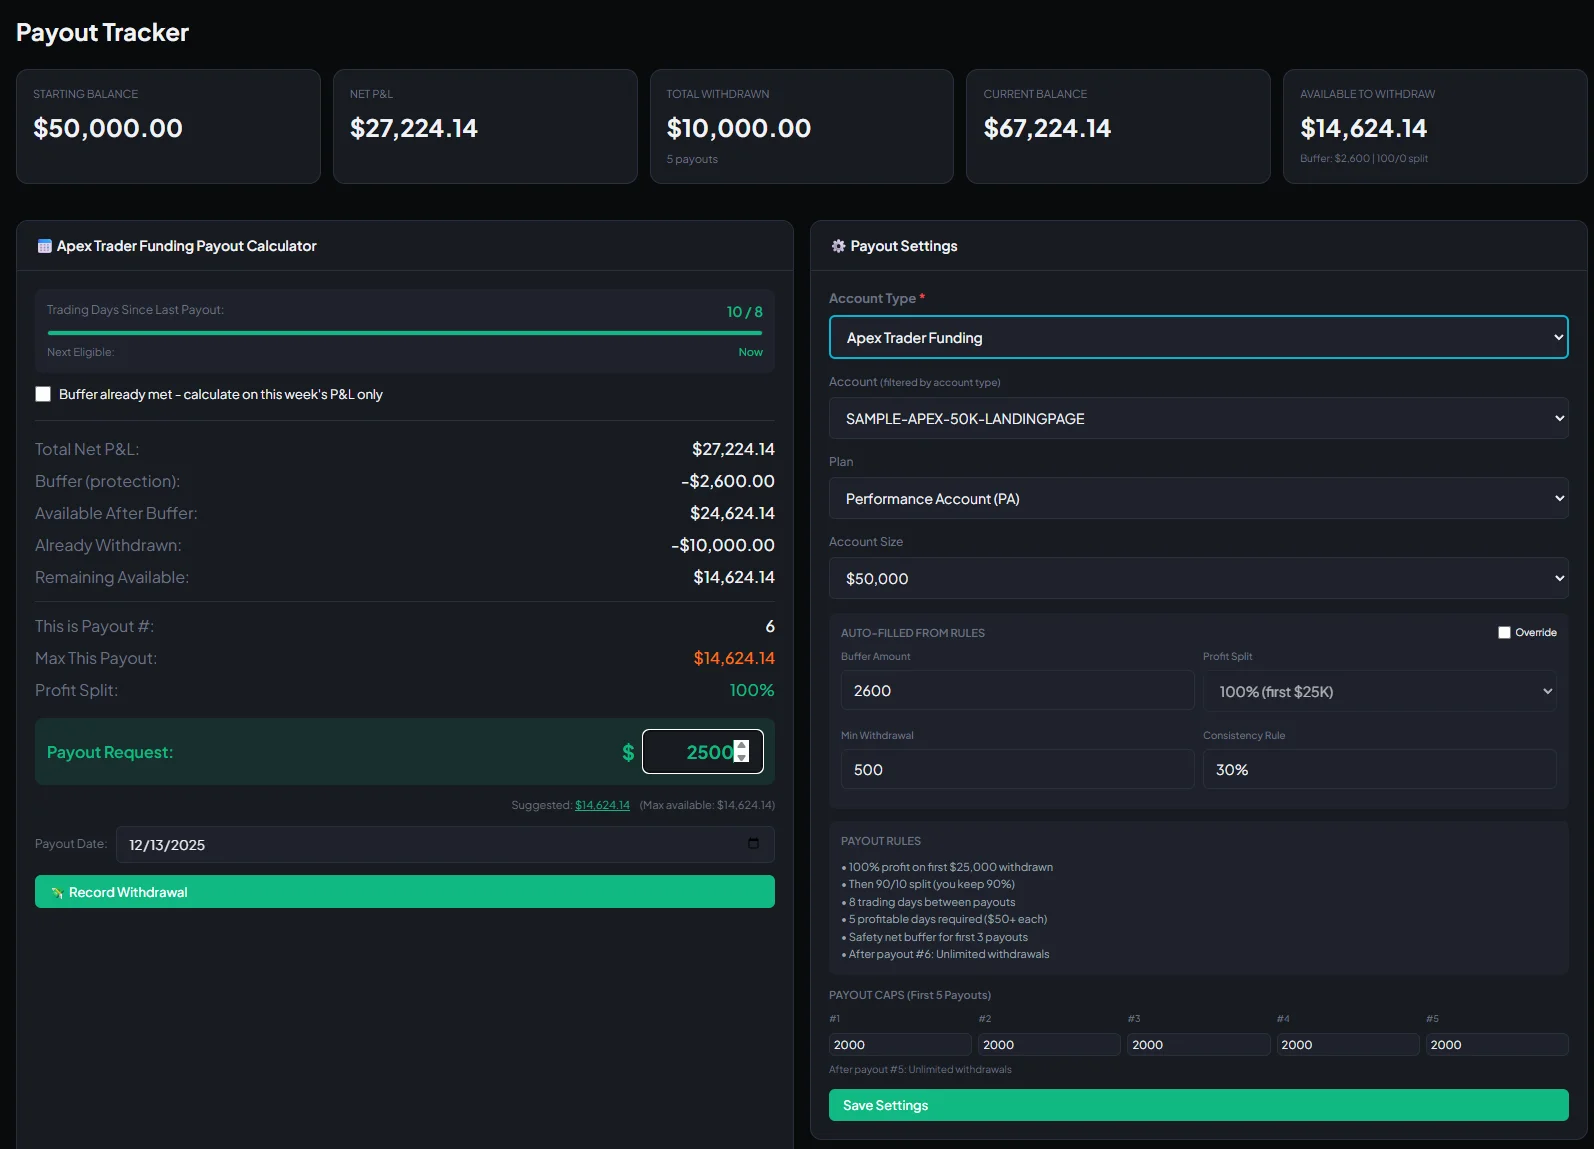Click the Record Withdrawal button
This screenshot has height=1149, width=1594.
click(404, 892)
